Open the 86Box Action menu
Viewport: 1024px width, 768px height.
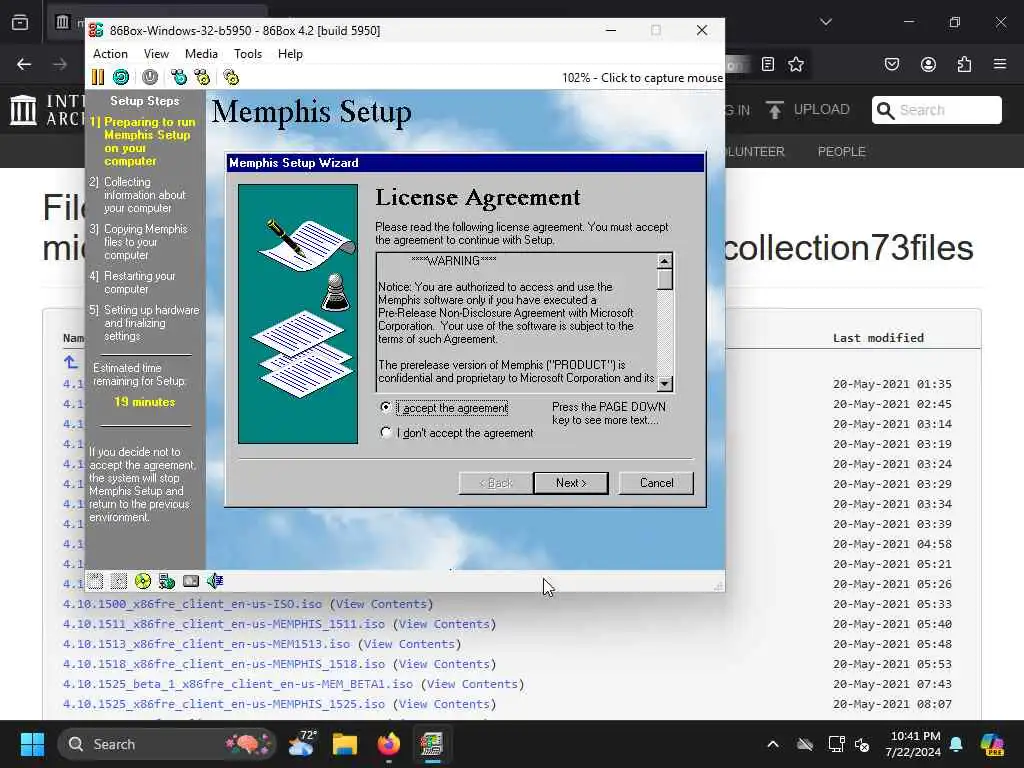click(x=110, y=54)
